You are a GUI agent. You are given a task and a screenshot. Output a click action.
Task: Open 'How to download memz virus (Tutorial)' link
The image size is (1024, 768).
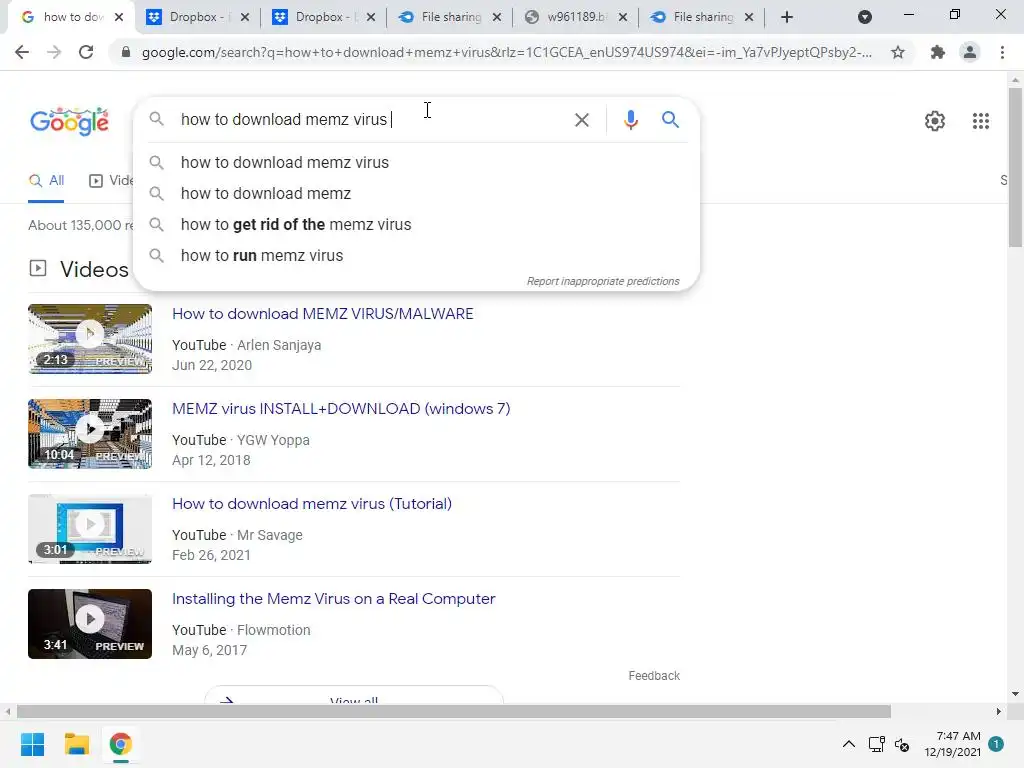(x=312, y=504)
